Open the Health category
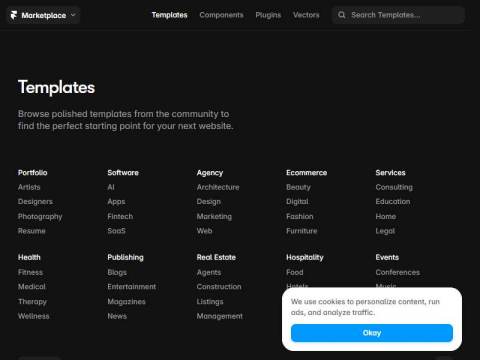The width and height of the screenshot is (480, 360). [x=29, y=257]
